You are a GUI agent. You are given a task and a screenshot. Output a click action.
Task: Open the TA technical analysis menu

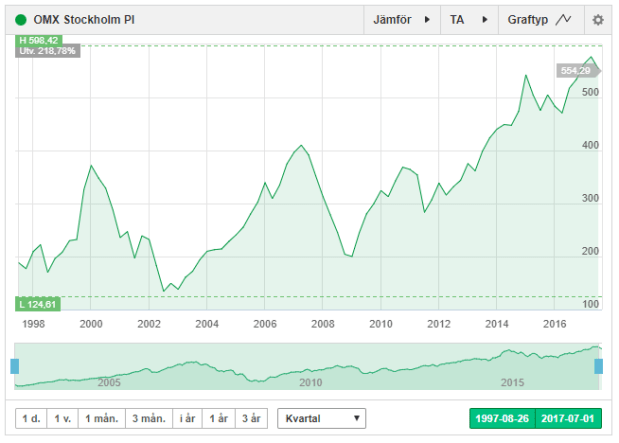tap(469, 19)
